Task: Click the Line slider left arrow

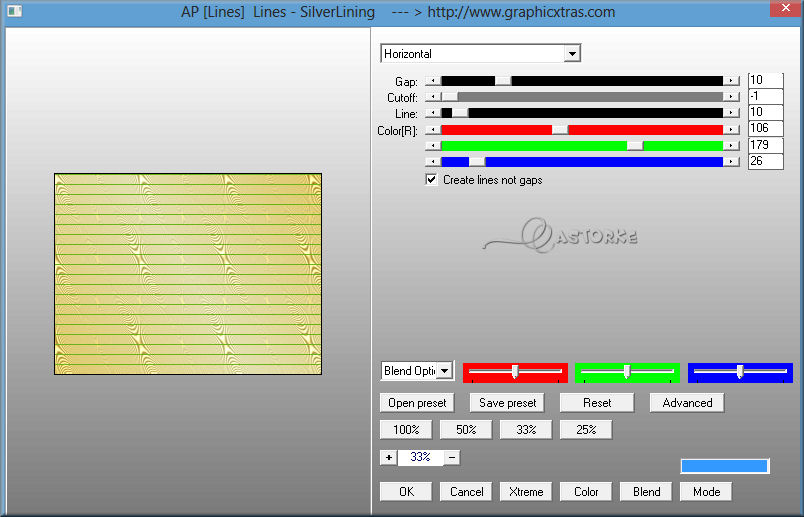Action: [433, 113]
